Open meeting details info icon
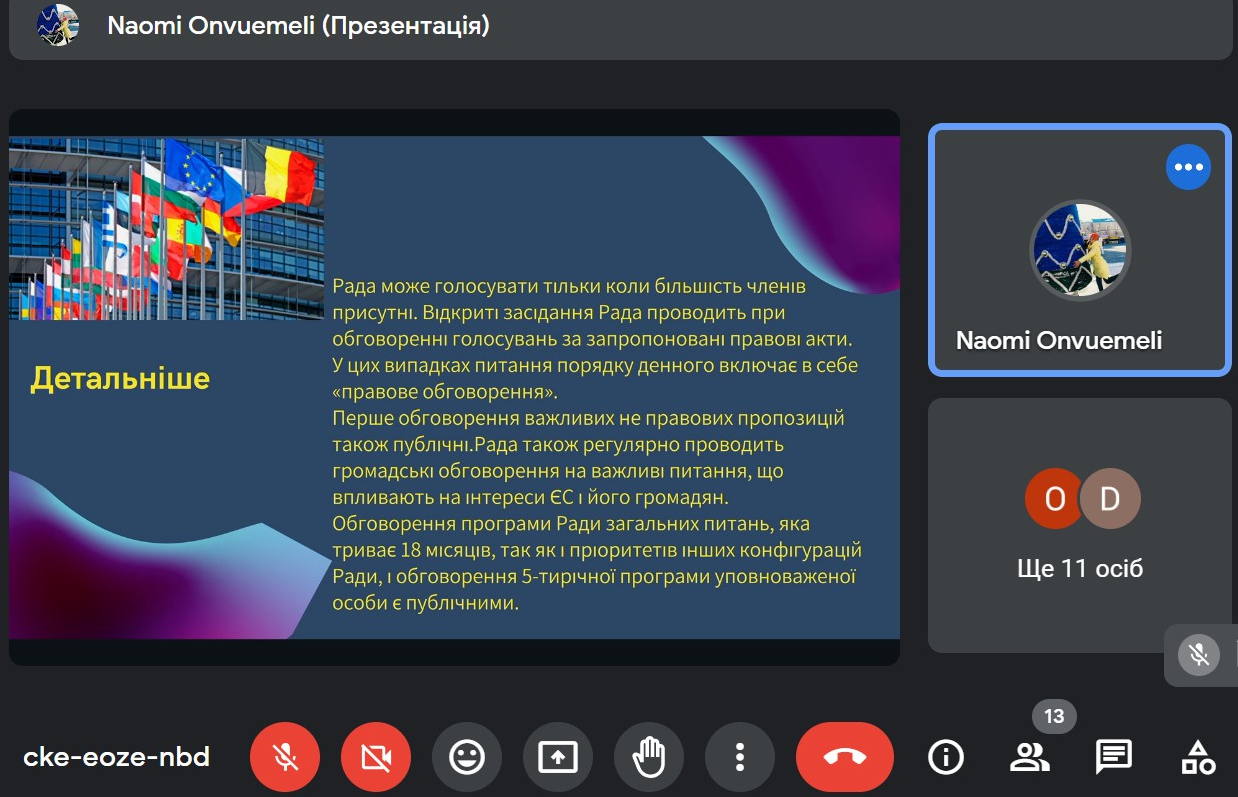This screenshot has width=1238, height=797. click(x=945, y=757)
